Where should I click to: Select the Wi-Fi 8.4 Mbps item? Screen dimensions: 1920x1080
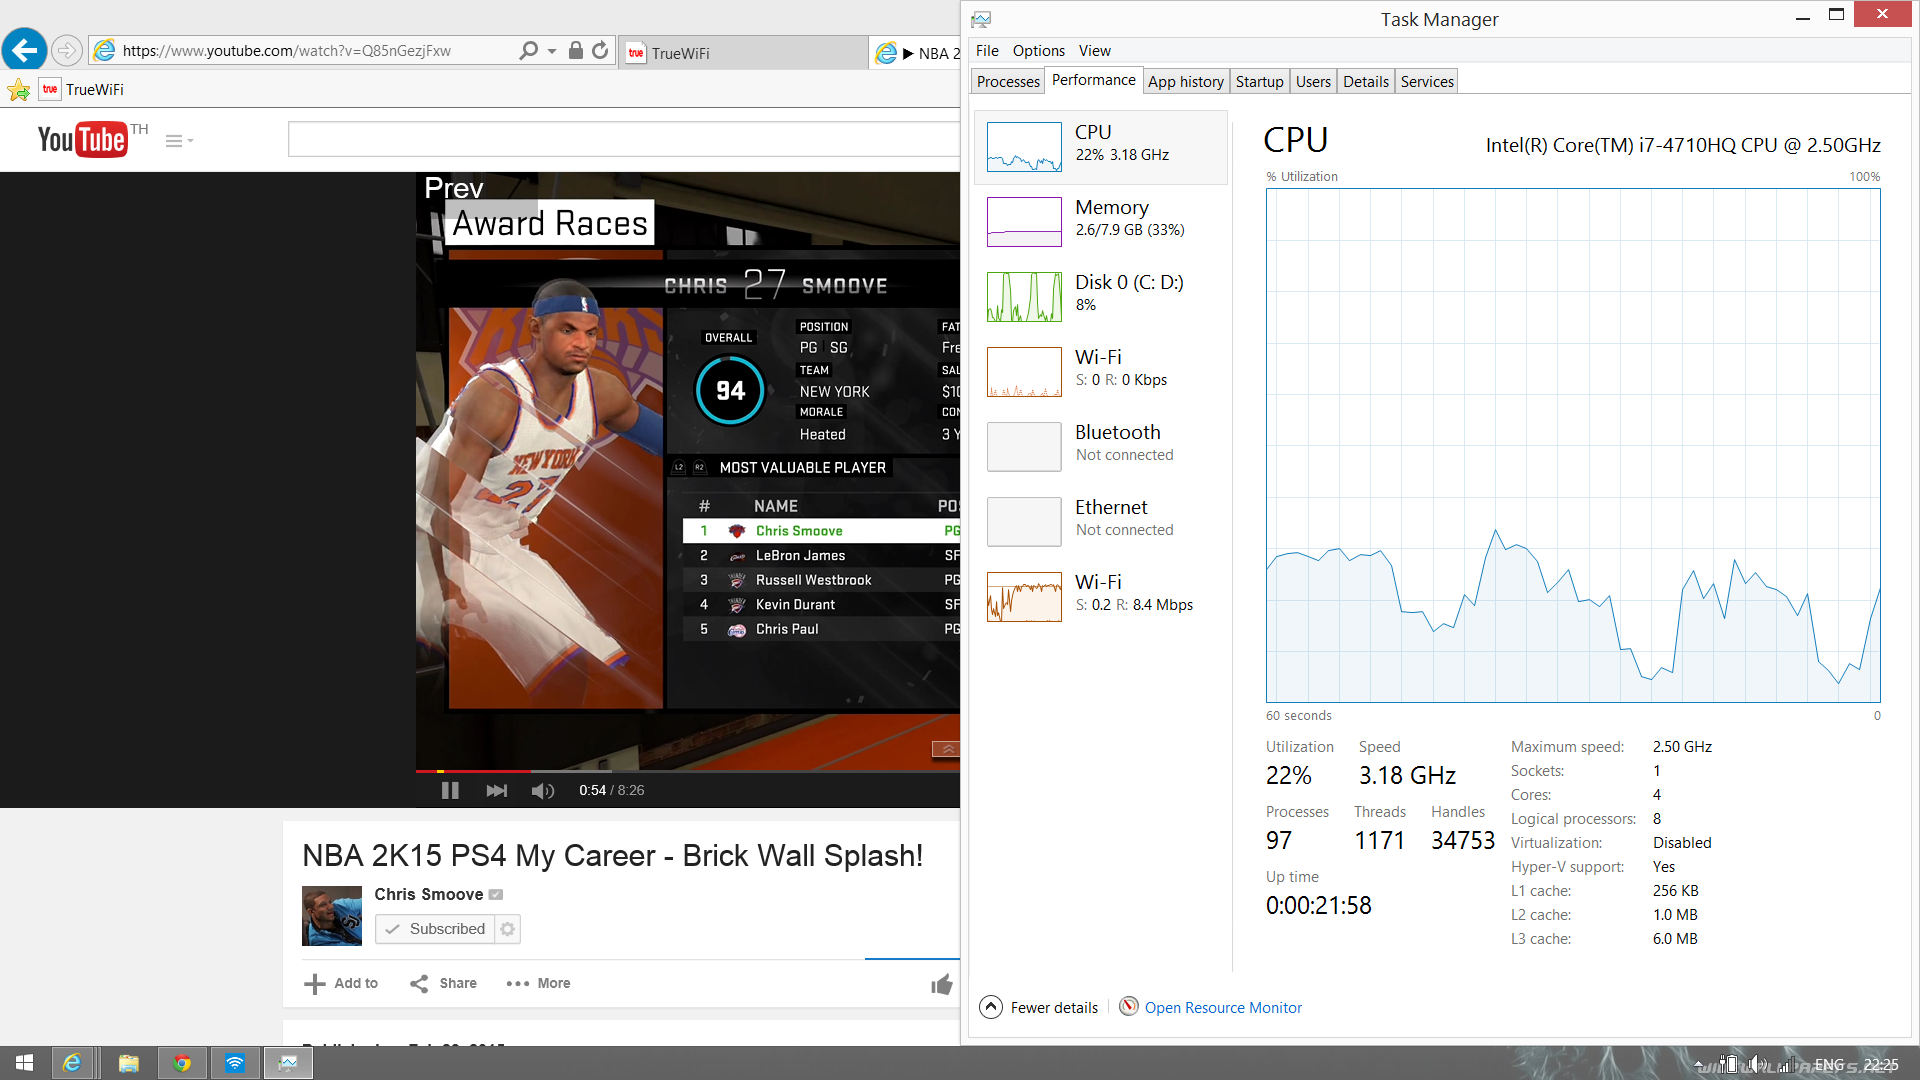(x=1101, y=597)
